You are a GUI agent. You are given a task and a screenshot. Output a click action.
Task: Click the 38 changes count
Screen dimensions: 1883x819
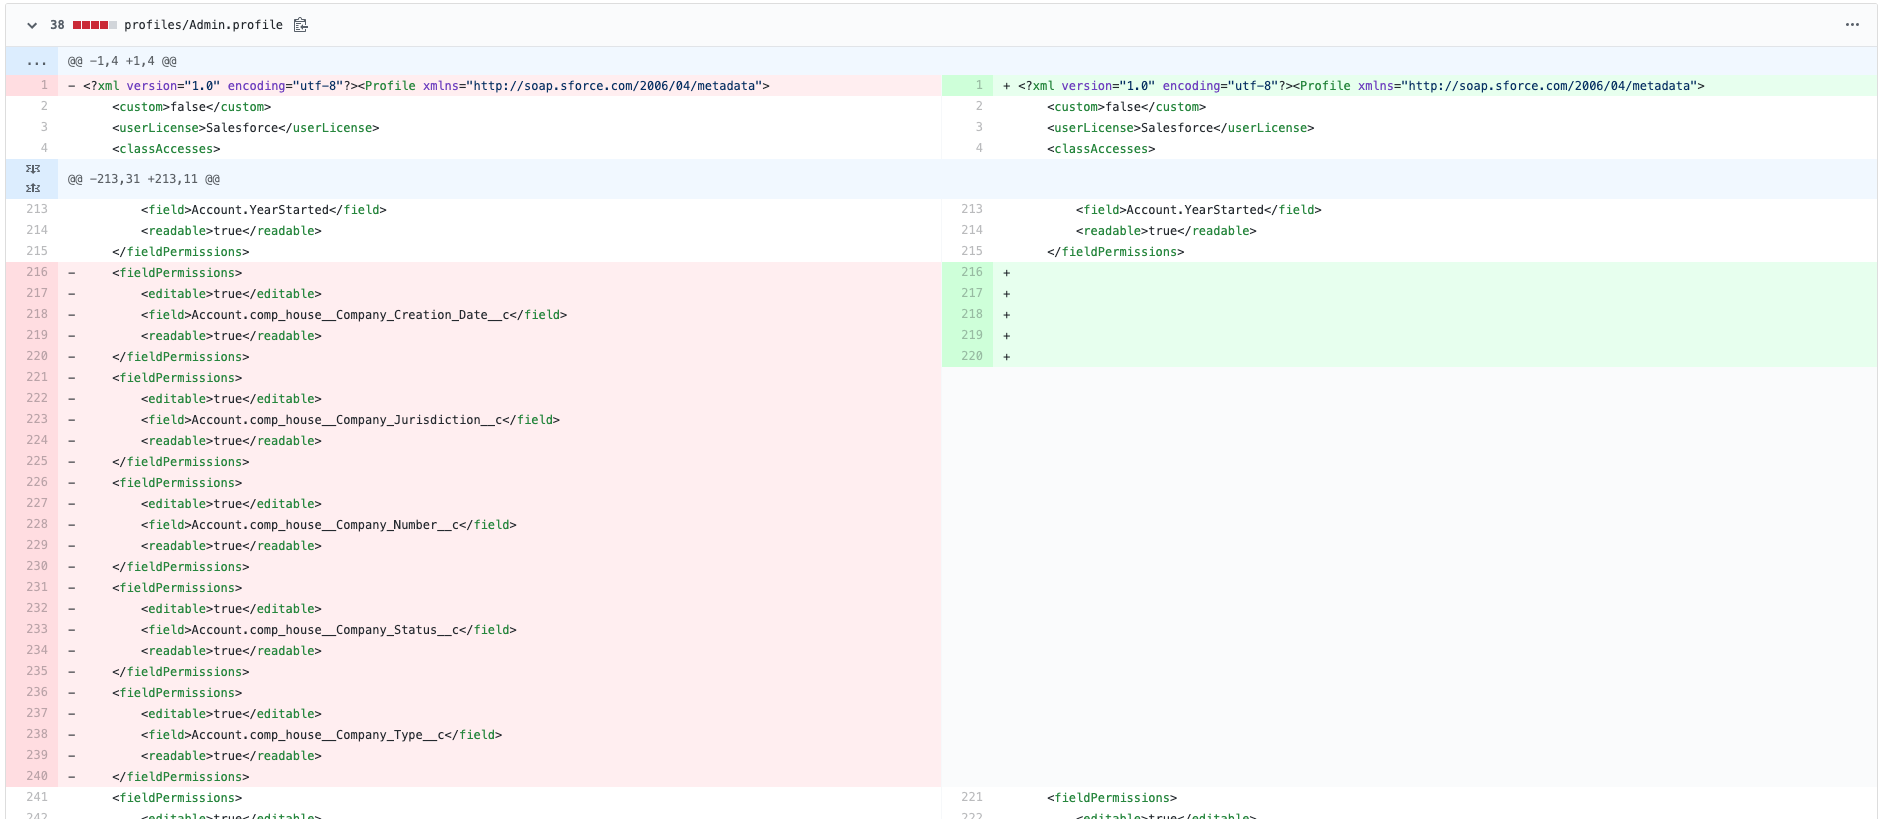coord(57,25)
